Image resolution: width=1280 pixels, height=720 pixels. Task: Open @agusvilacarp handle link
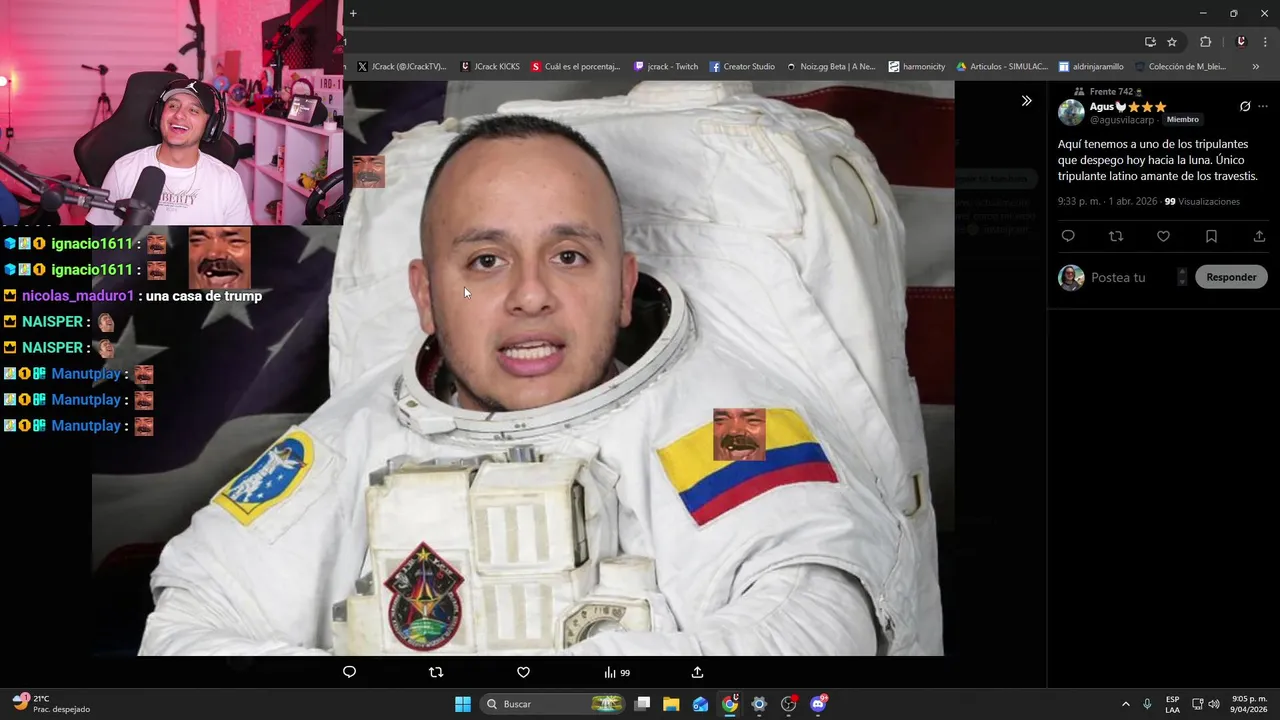1123,120
